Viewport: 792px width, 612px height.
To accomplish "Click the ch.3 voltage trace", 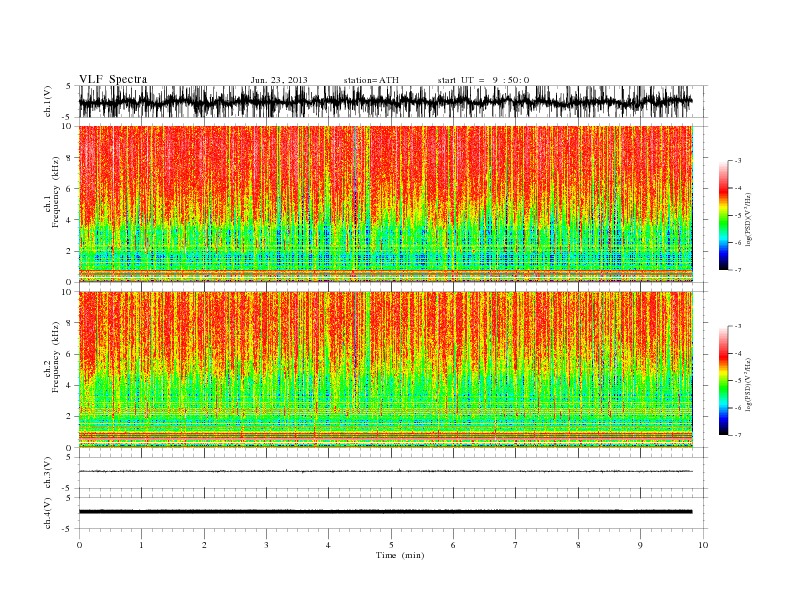I will [x=386, y=471].
